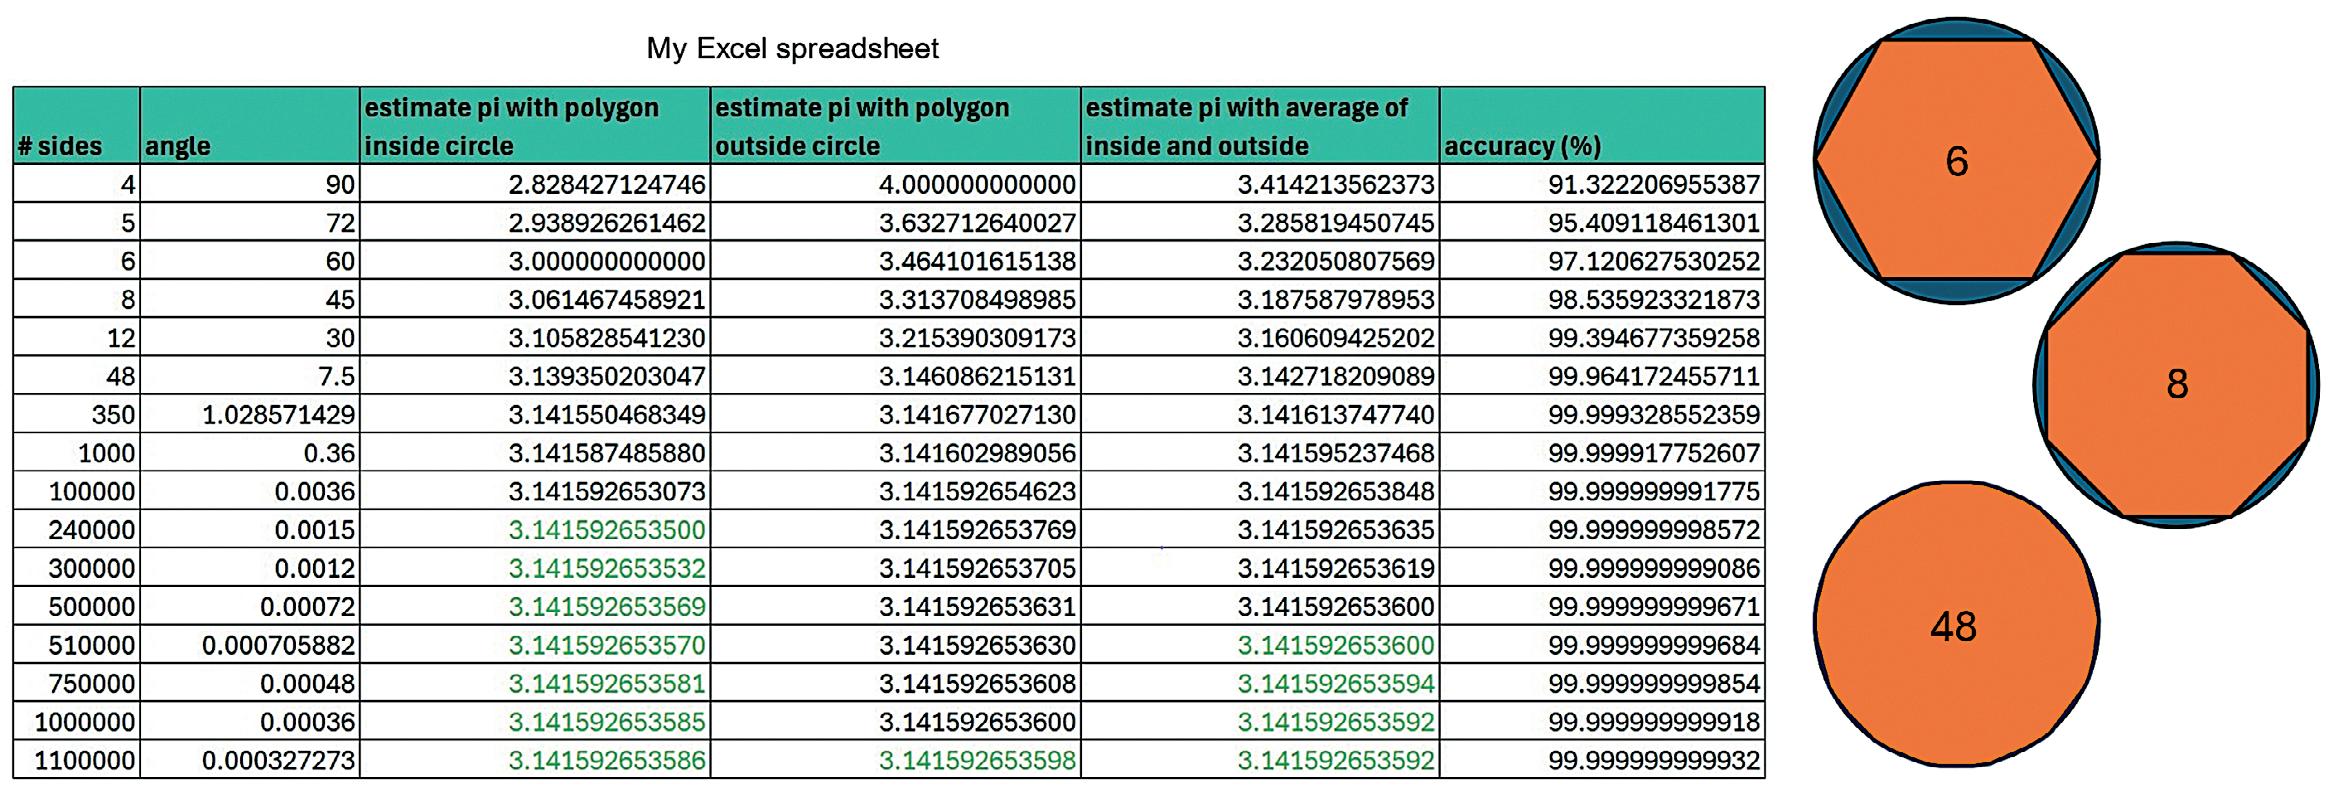Screen dimensions: 2338x801
Task: Click 'estimate pi with average' header cell
Action: (1260, 126)
